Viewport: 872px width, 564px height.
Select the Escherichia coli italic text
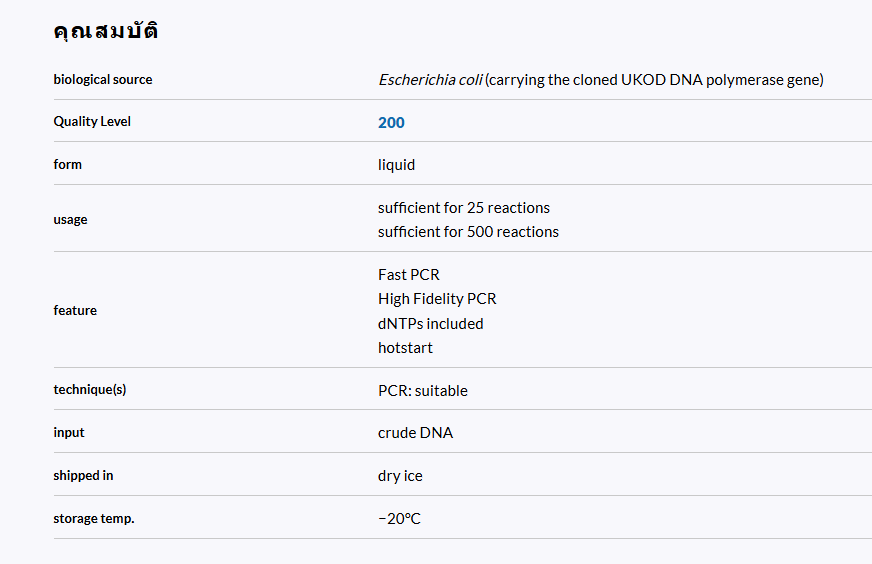coord(430,80)
